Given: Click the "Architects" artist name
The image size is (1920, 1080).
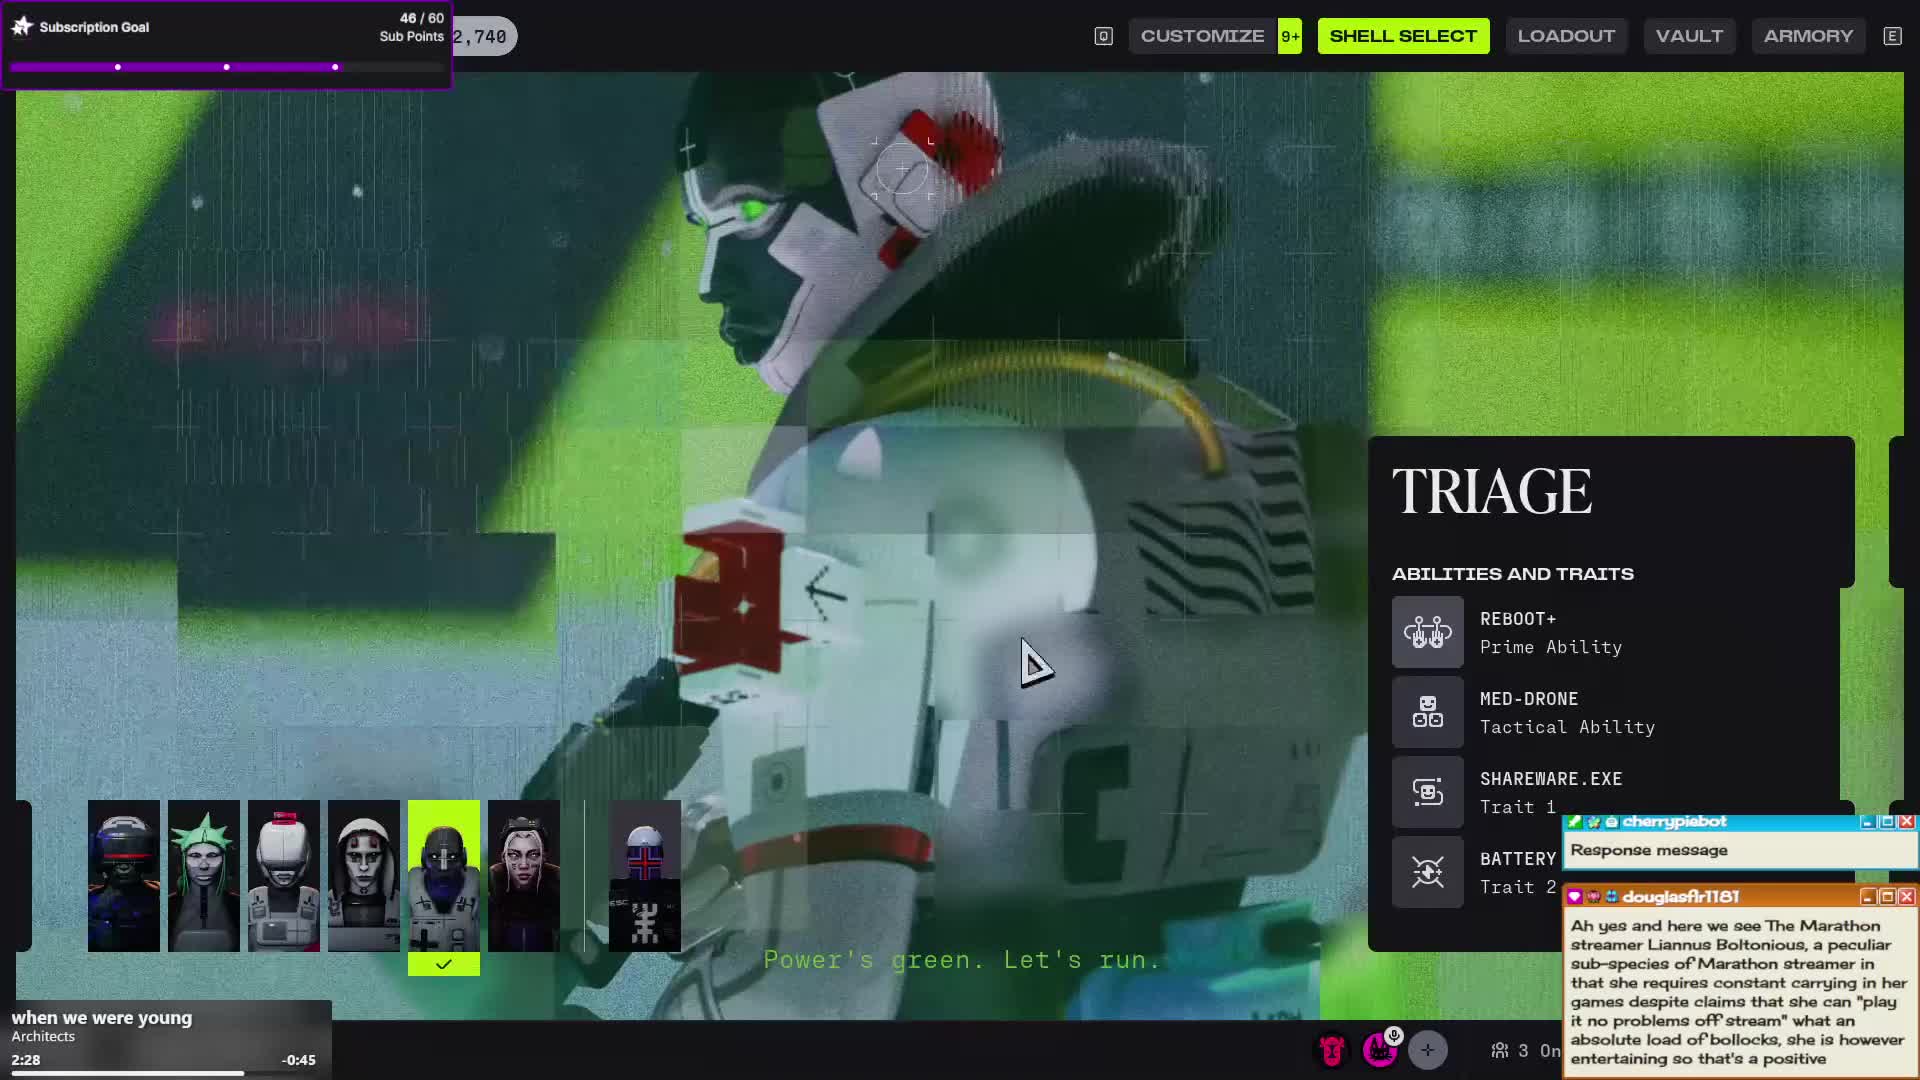Looking at the screenshot, I should click(43, 1037).
